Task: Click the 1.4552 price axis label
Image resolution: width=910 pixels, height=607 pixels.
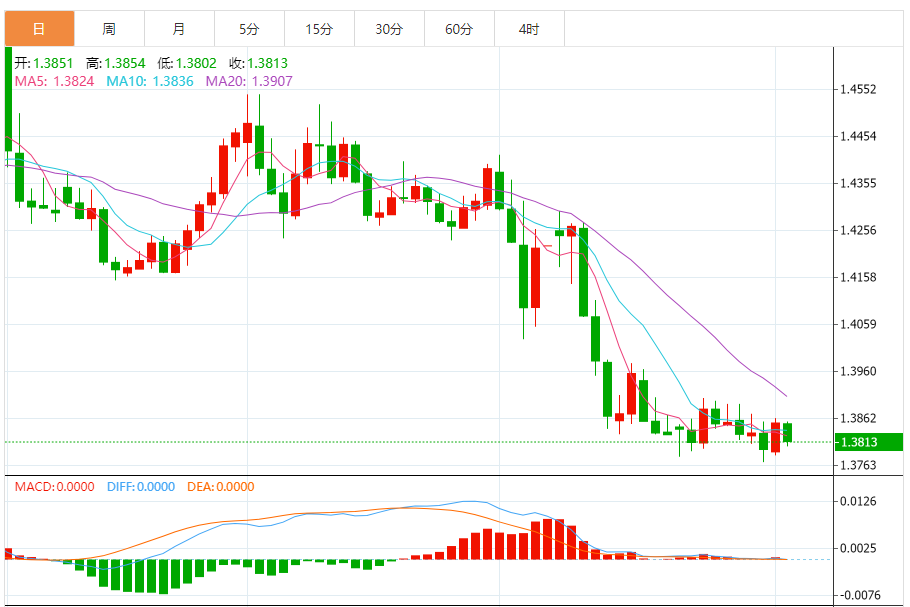Action: click(x=858, y=89)
